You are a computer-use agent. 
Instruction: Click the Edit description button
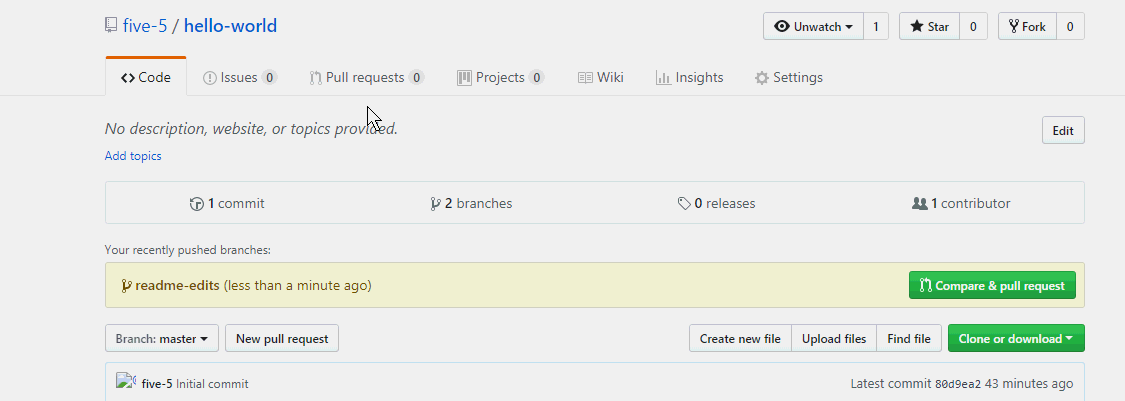point(1063,131)
